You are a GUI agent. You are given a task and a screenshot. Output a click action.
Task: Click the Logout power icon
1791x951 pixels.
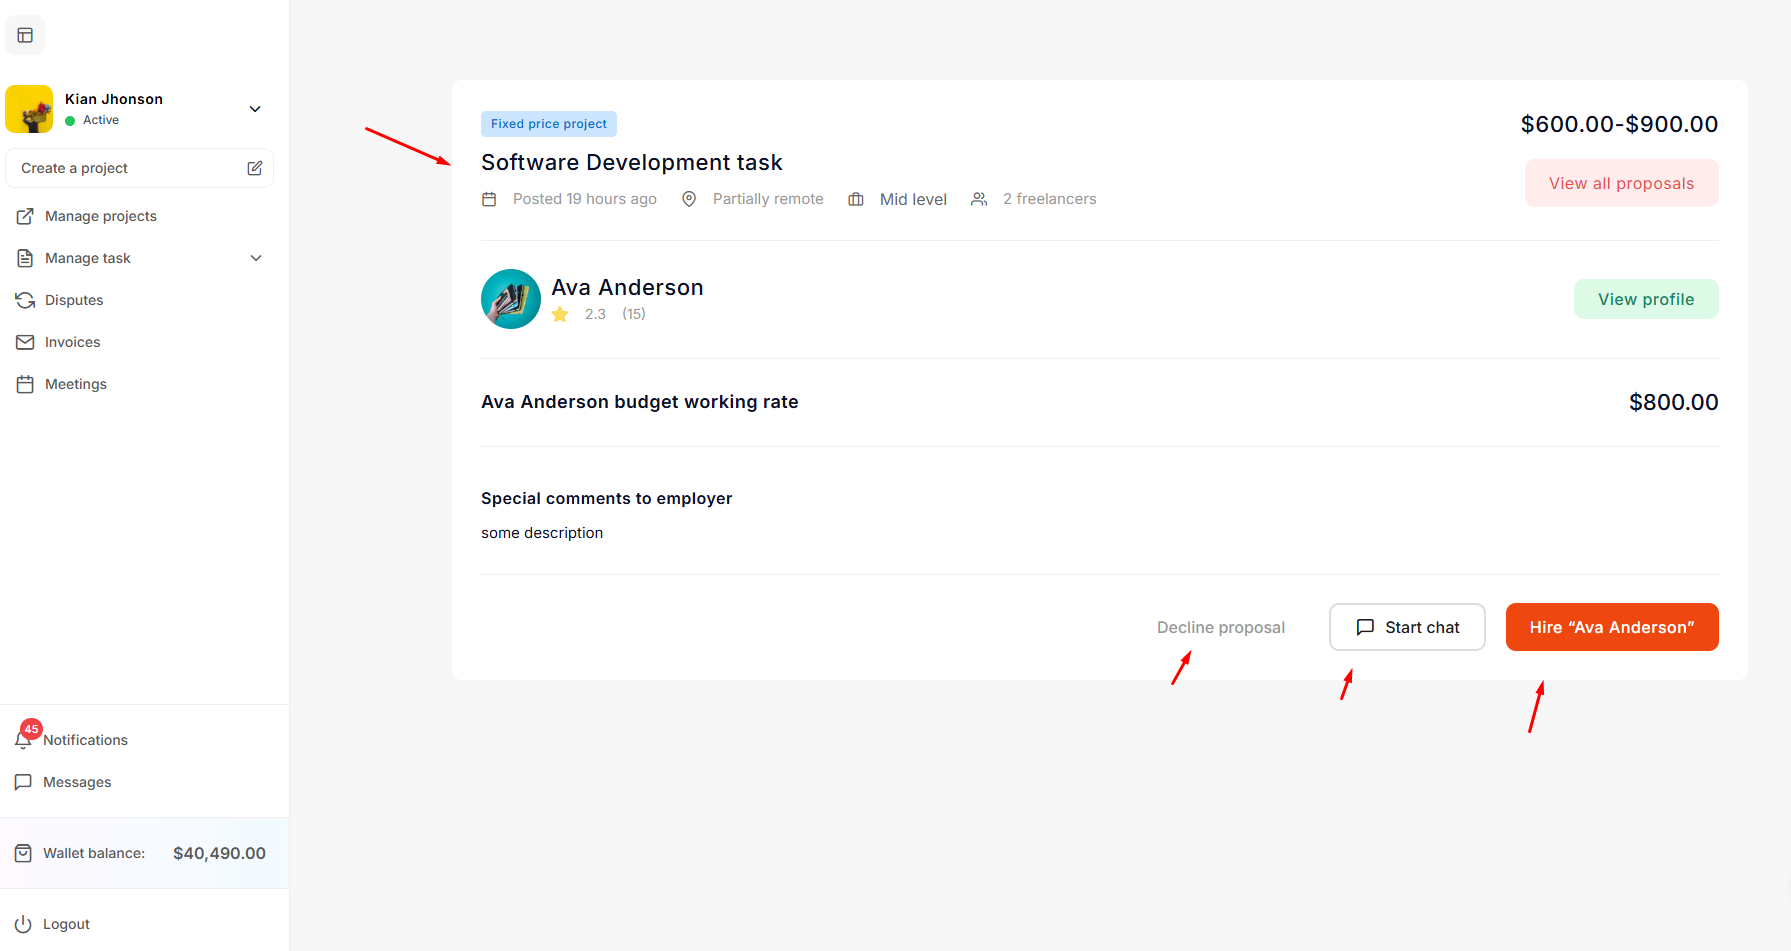tap(23, 924)
